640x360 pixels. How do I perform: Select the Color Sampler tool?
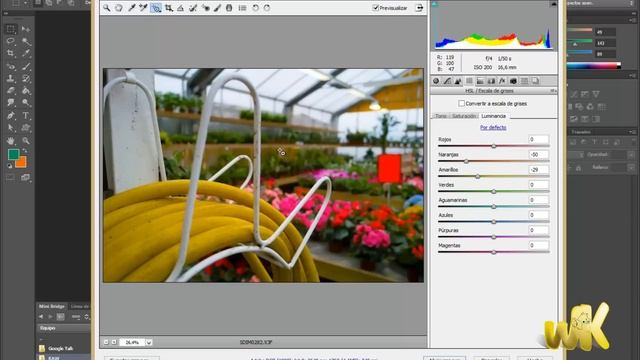pyautogui.click(x=143, y=8)
